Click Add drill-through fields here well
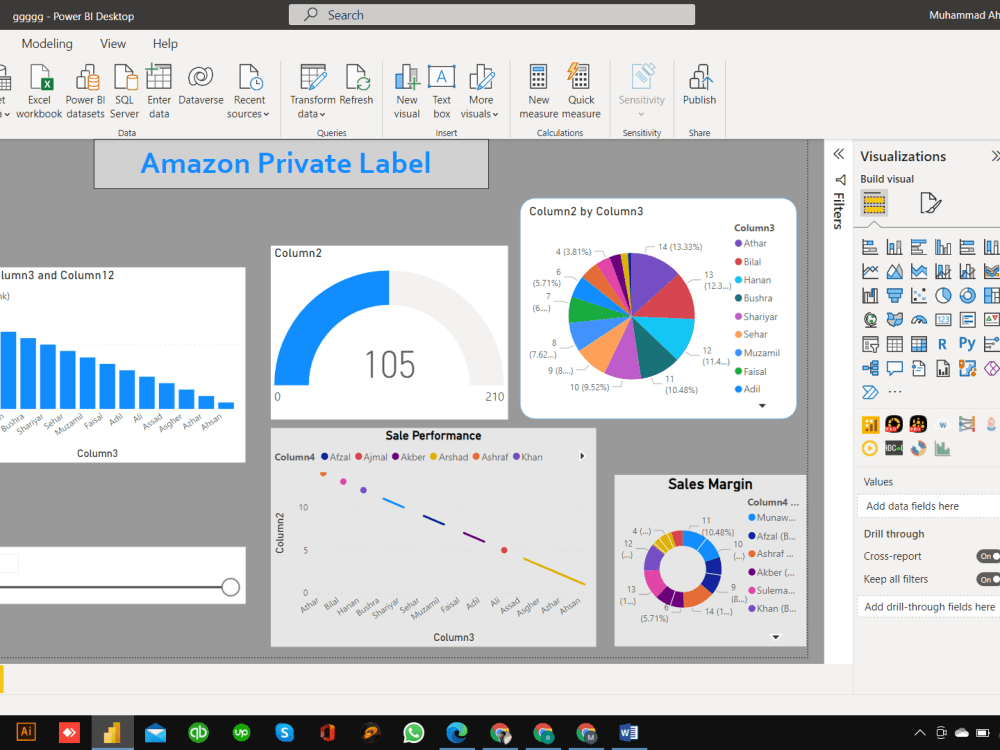1000x750 pixels. tap(929, 607)
